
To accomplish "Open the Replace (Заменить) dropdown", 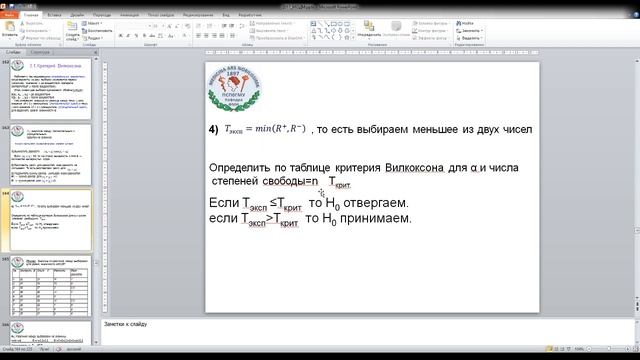I will point(469,31).
